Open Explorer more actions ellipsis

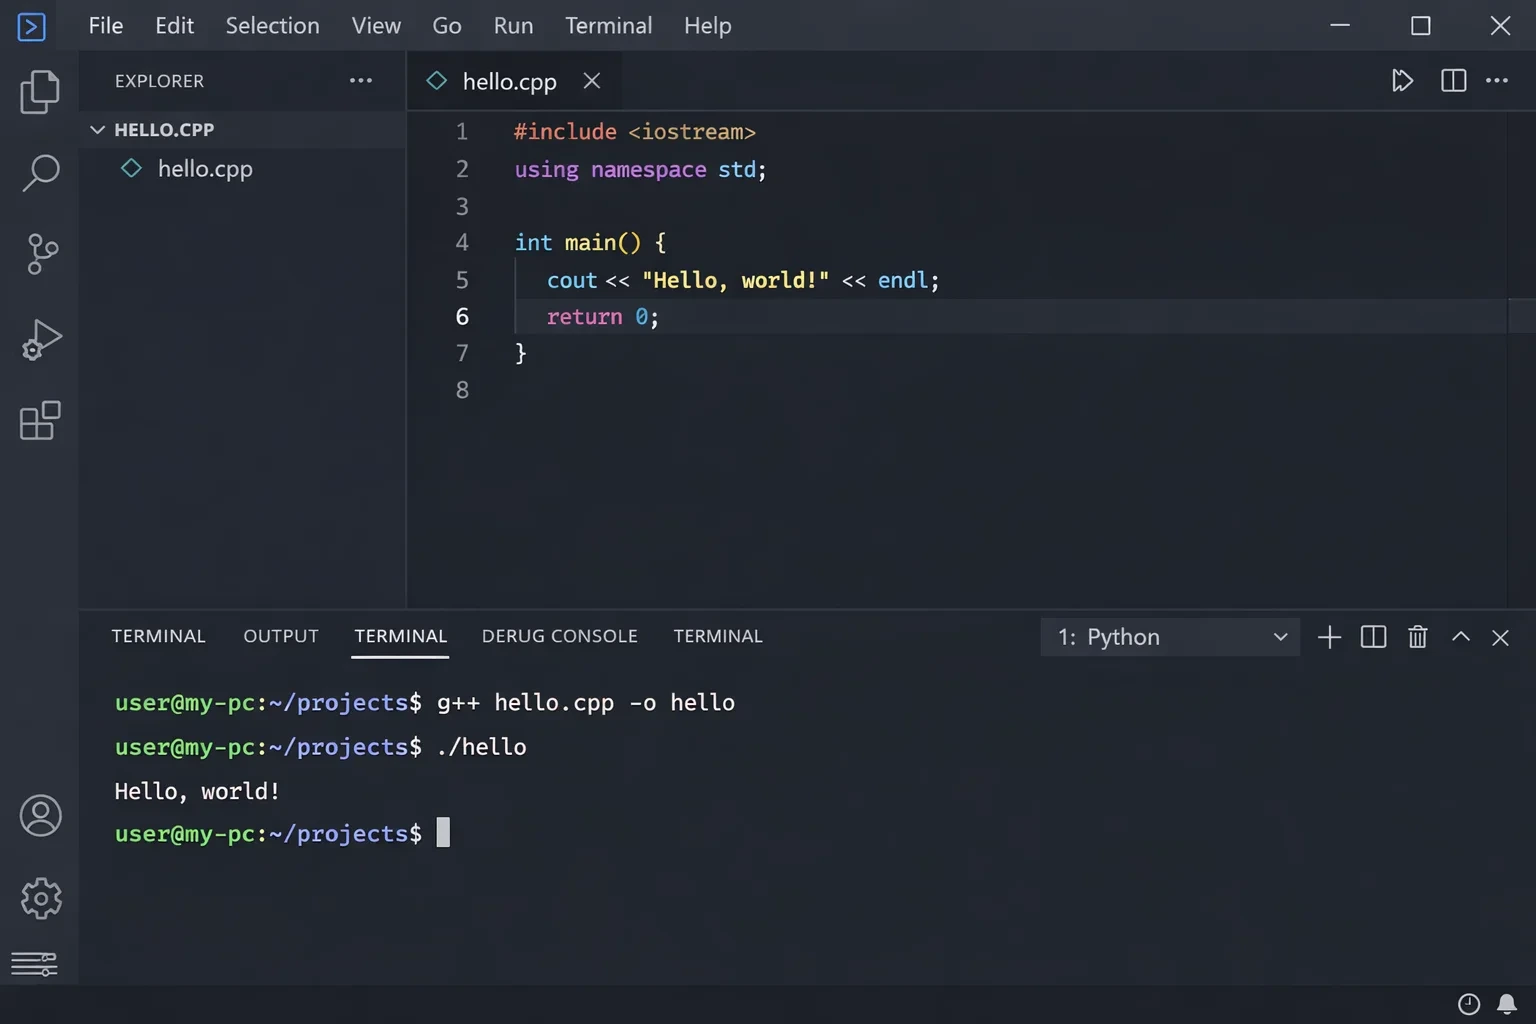point(361,81)
